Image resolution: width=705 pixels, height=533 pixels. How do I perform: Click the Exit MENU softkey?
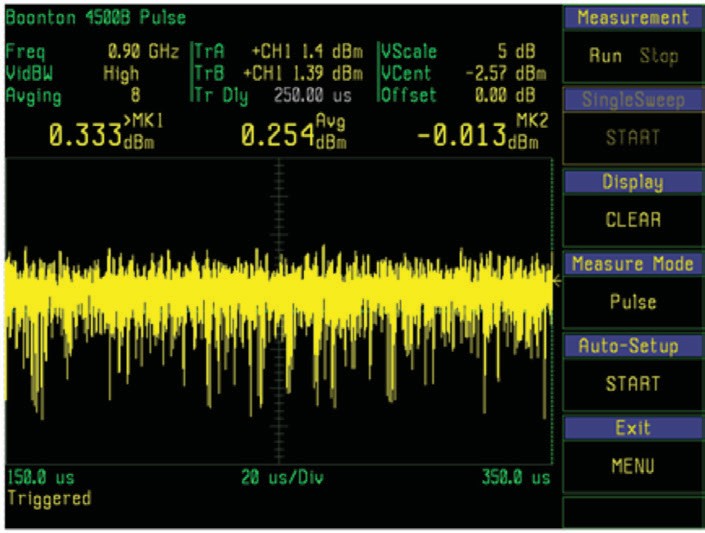[633, 466]
